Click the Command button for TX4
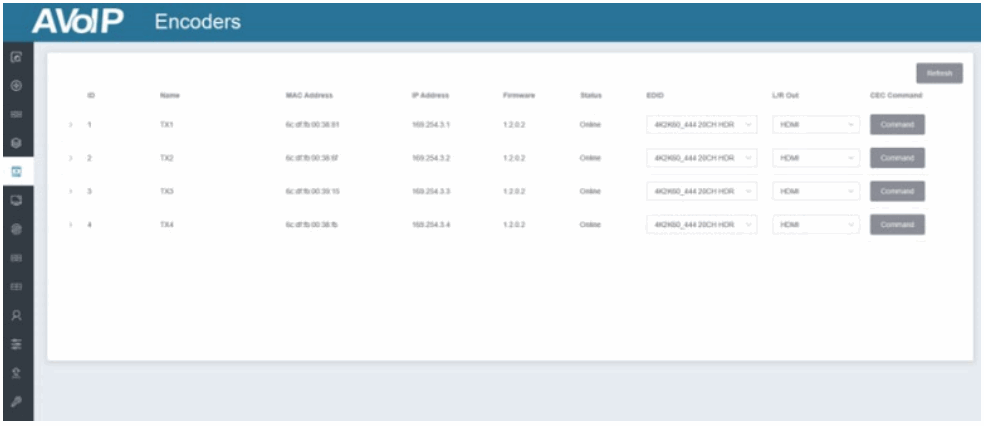Screen dimensions: 984x426 click(x=897, y=225)
